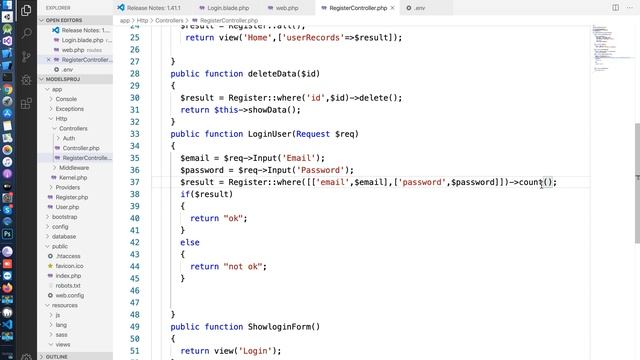Click the editor vertical scrollbar thumb
The height and width of the screenshot is (360, 640).
(637, 183)
